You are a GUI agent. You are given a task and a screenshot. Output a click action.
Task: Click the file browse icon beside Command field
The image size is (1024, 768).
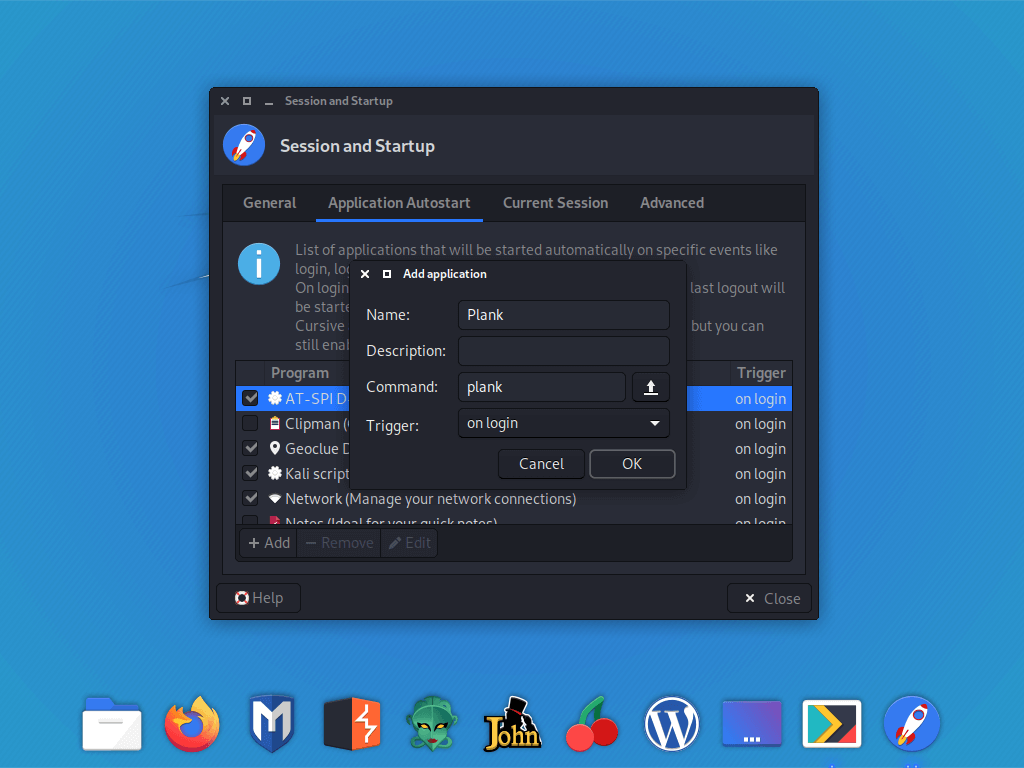click(651, 387)
